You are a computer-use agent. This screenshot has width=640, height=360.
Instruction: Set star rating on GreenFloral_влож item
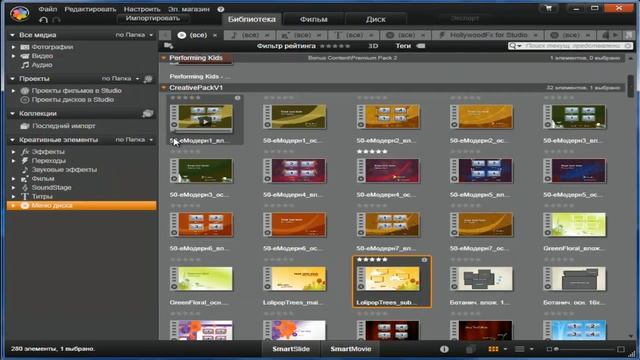click(559, 206)
